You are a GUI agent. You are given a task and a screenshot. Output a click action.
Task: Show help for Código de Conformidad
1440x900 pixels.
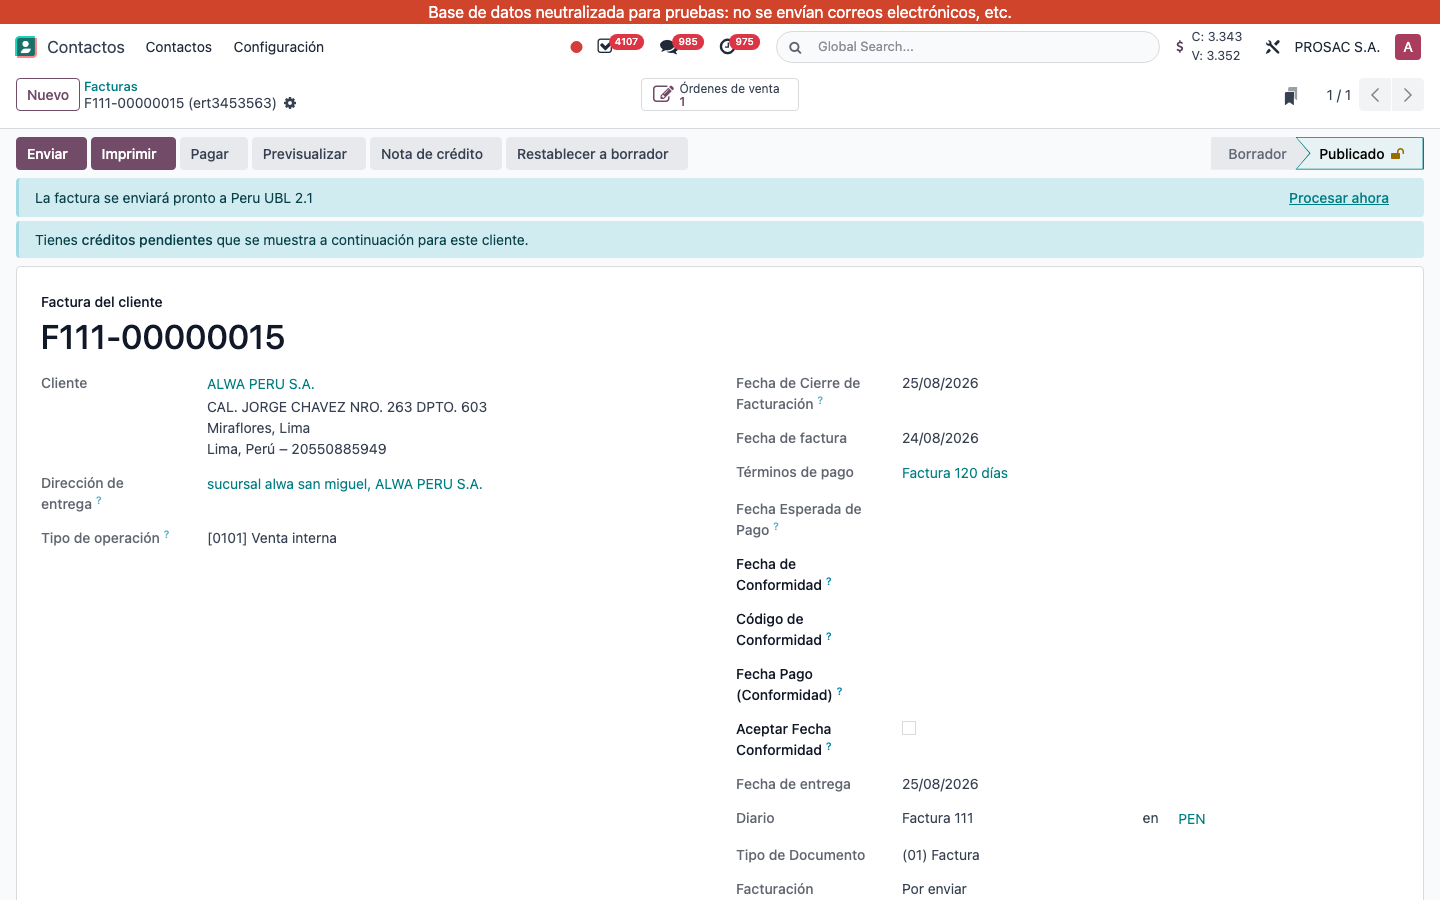coord(829,636)
